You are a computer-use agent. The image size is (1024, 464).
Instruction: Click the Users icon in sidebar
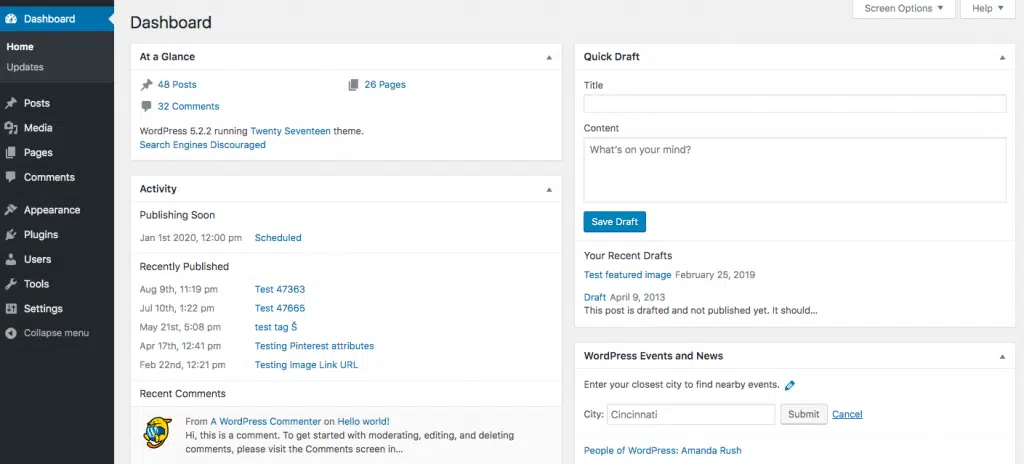point(11,260)
